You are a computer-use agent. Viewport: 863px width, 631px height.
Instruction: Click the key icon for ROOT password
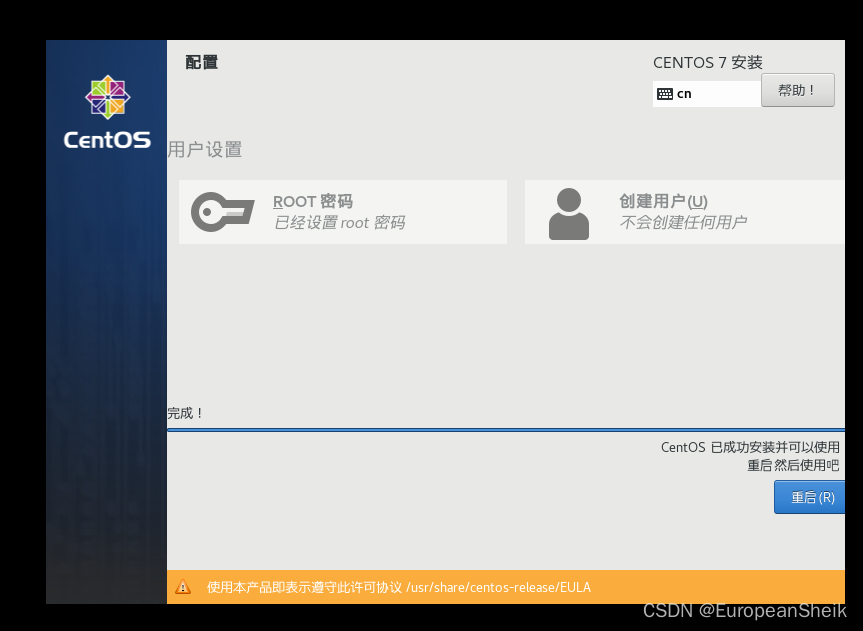pos(222,212)
